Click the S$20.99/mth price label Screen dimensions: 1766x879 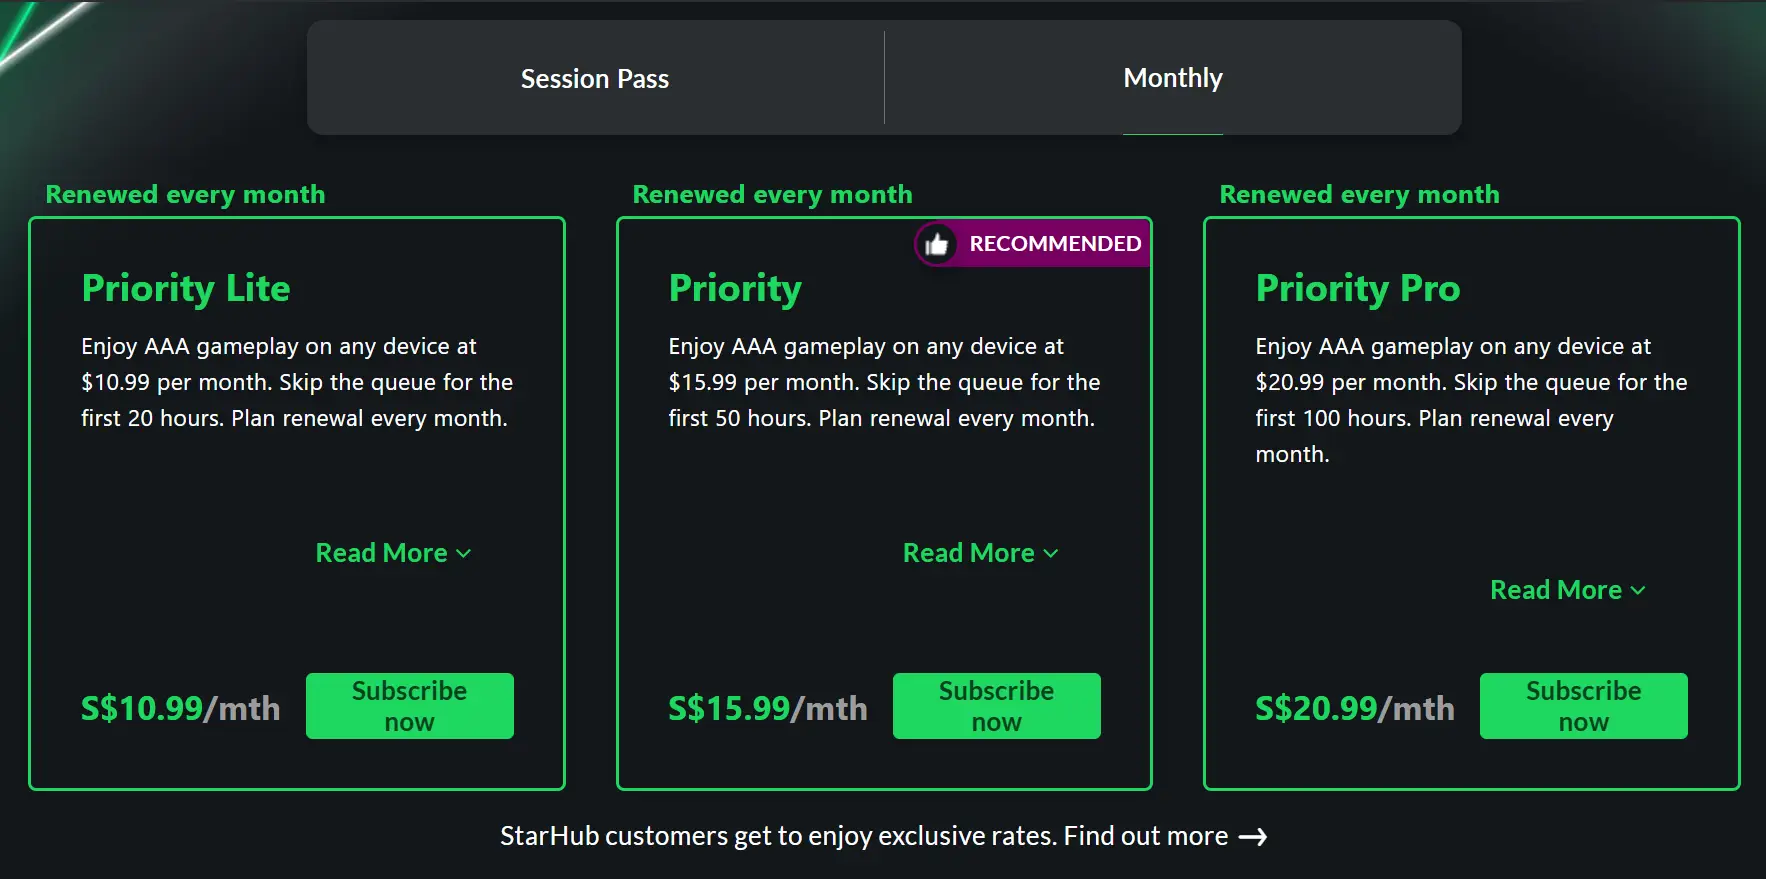click(1354, 708)
